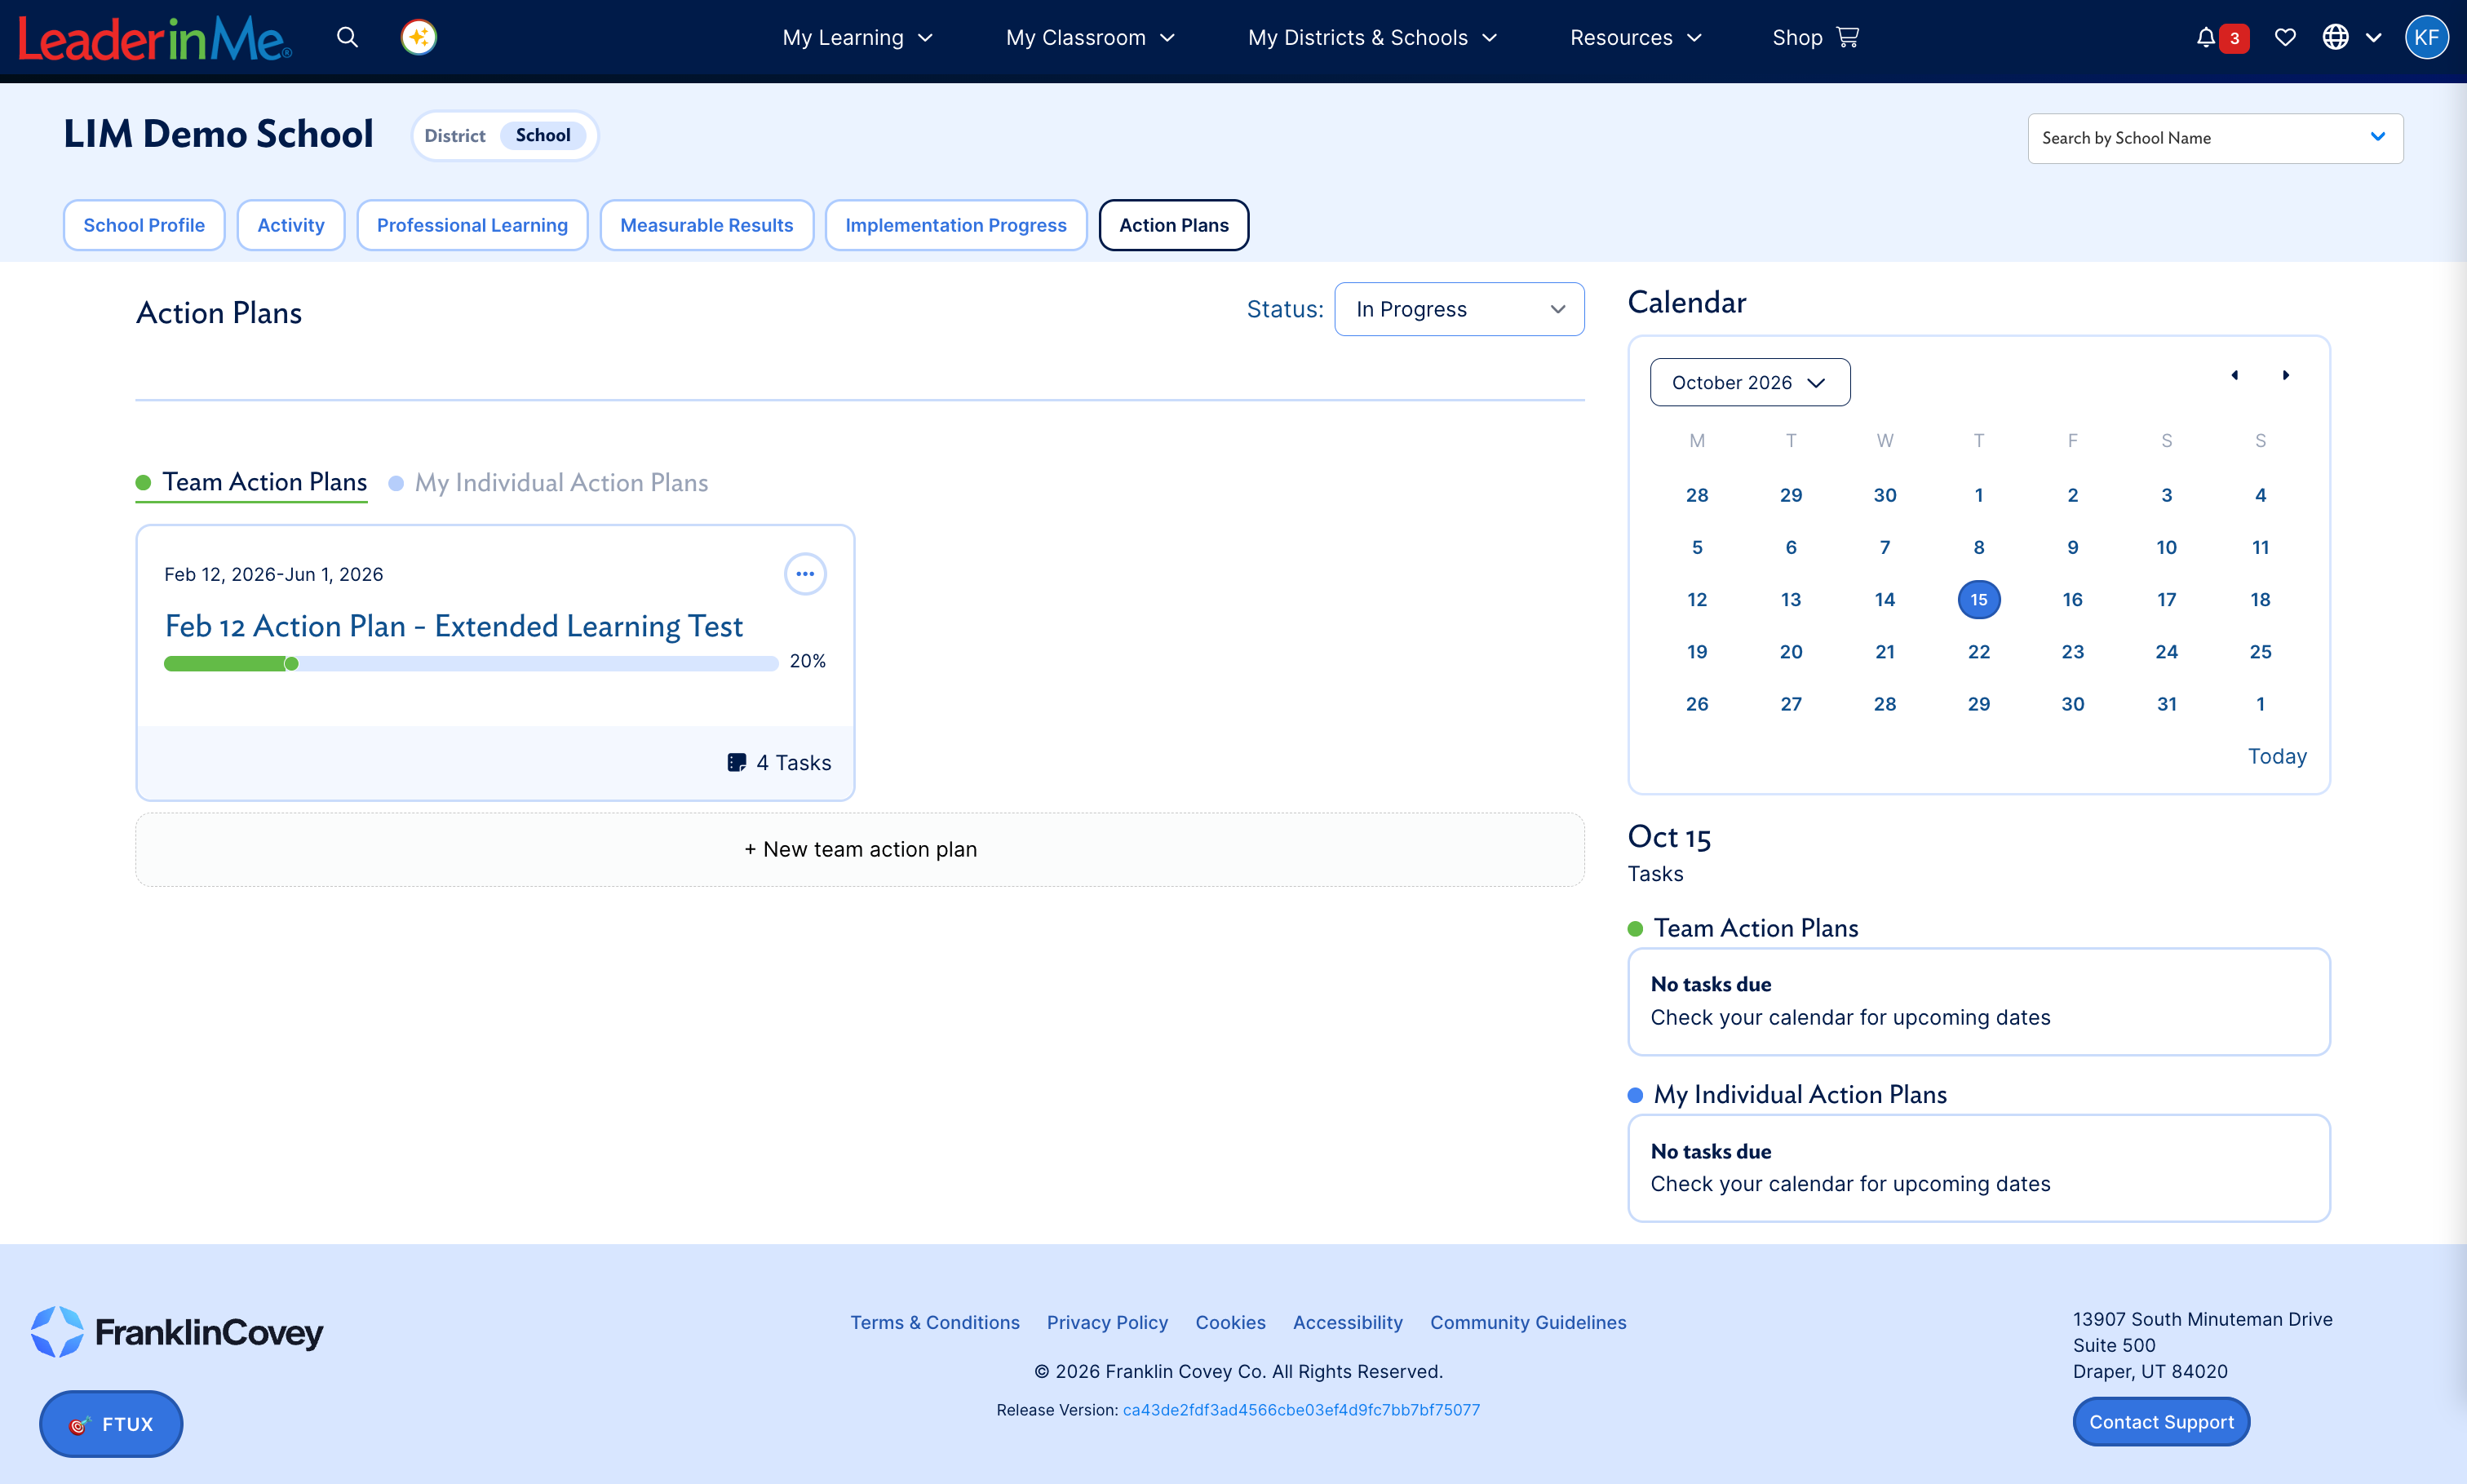The image size is (2467, 1484).
Task: Select the Action Plans tab
Action: click(x=1174, y=225)
